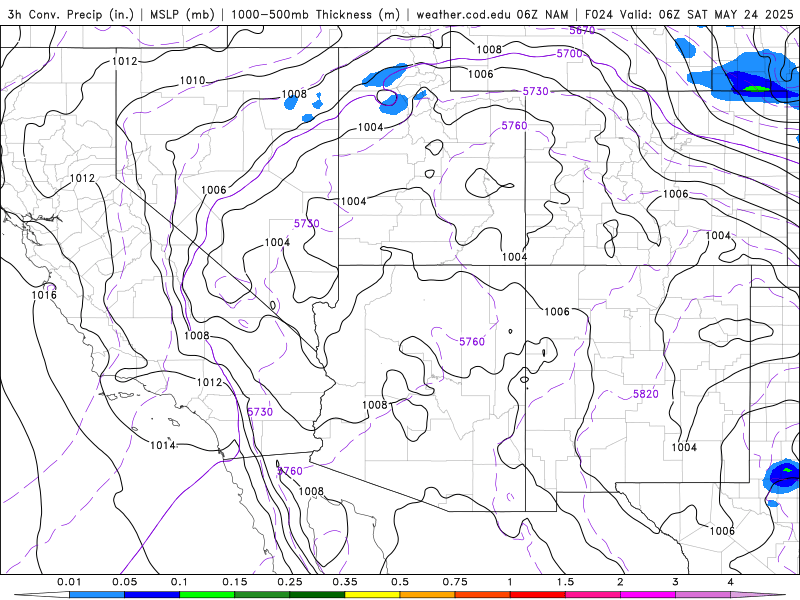Click the yellow 0.35–0.5 legend swatch
The width and height of the screenshot is (800, 600).
pyautogui.click(x=372, y=595)
